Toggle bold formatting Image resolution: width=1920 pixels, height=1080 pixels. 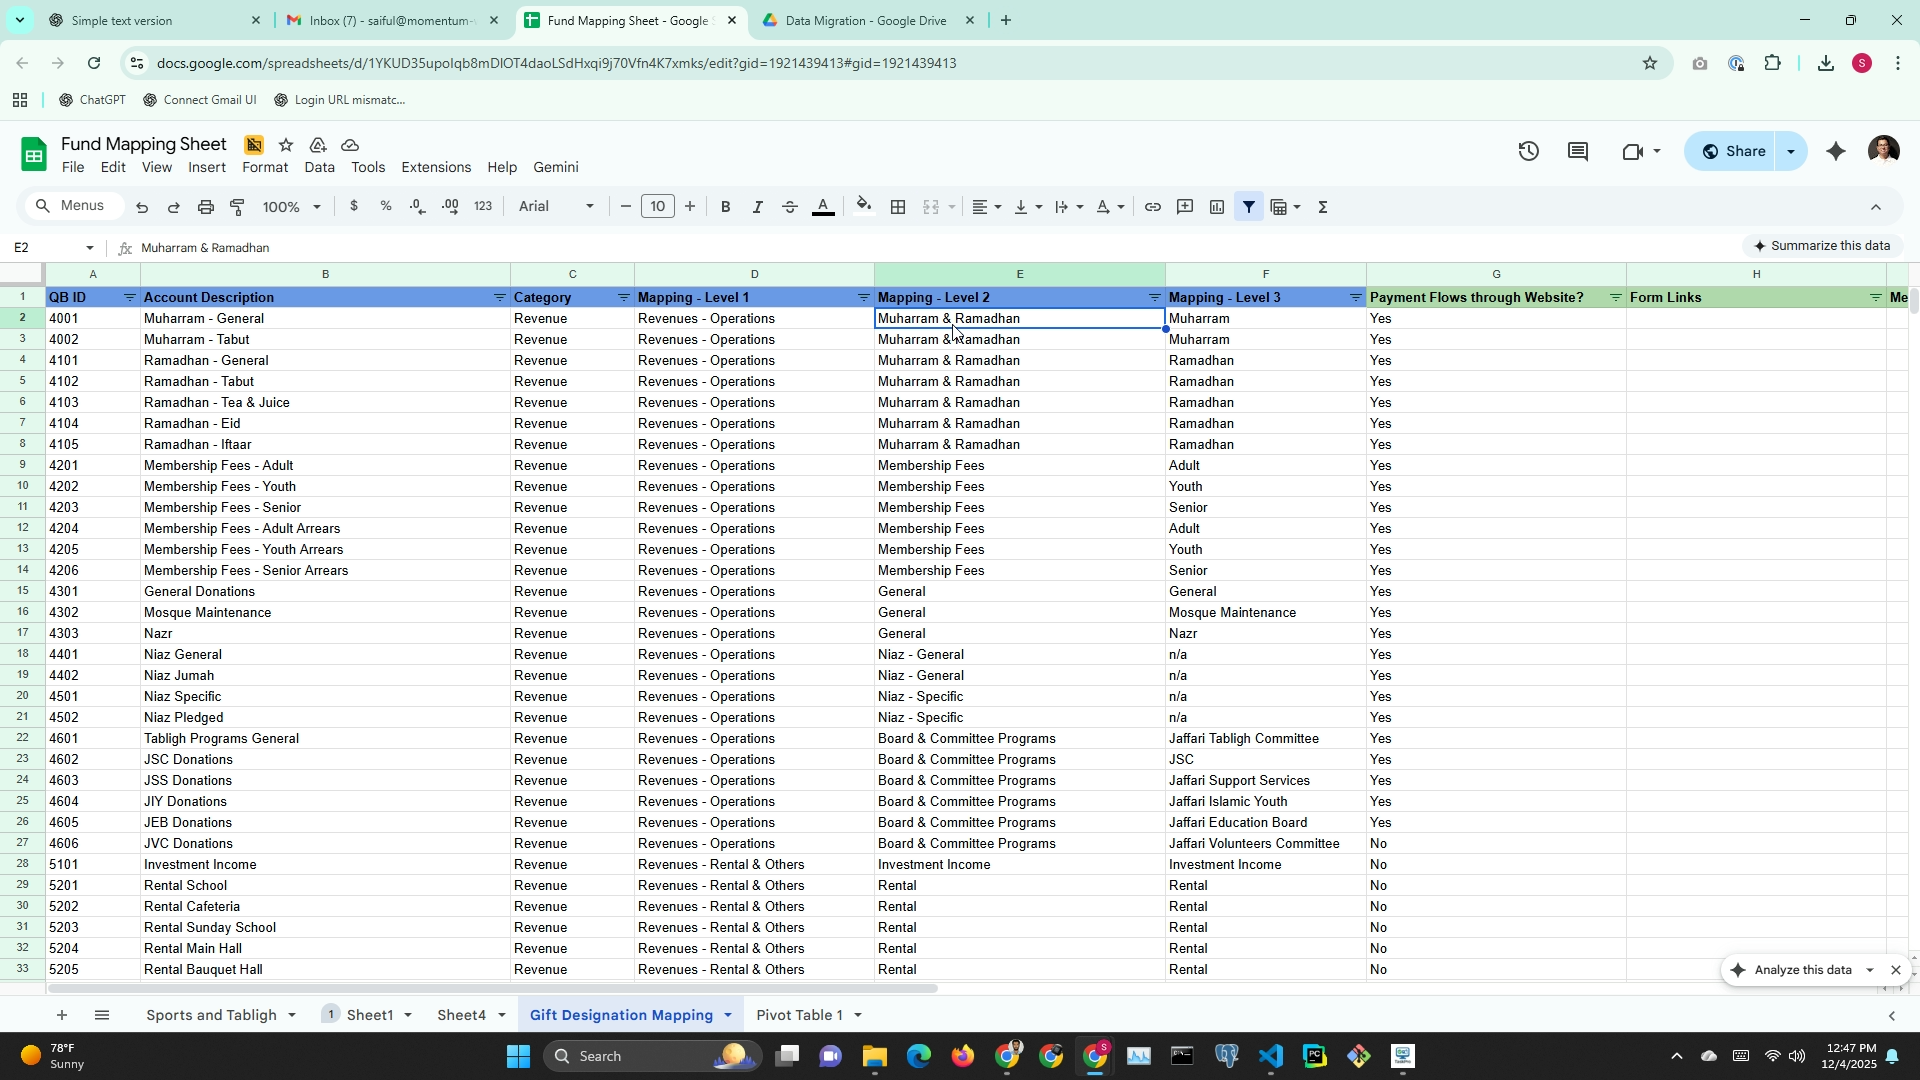pos(725,207)
